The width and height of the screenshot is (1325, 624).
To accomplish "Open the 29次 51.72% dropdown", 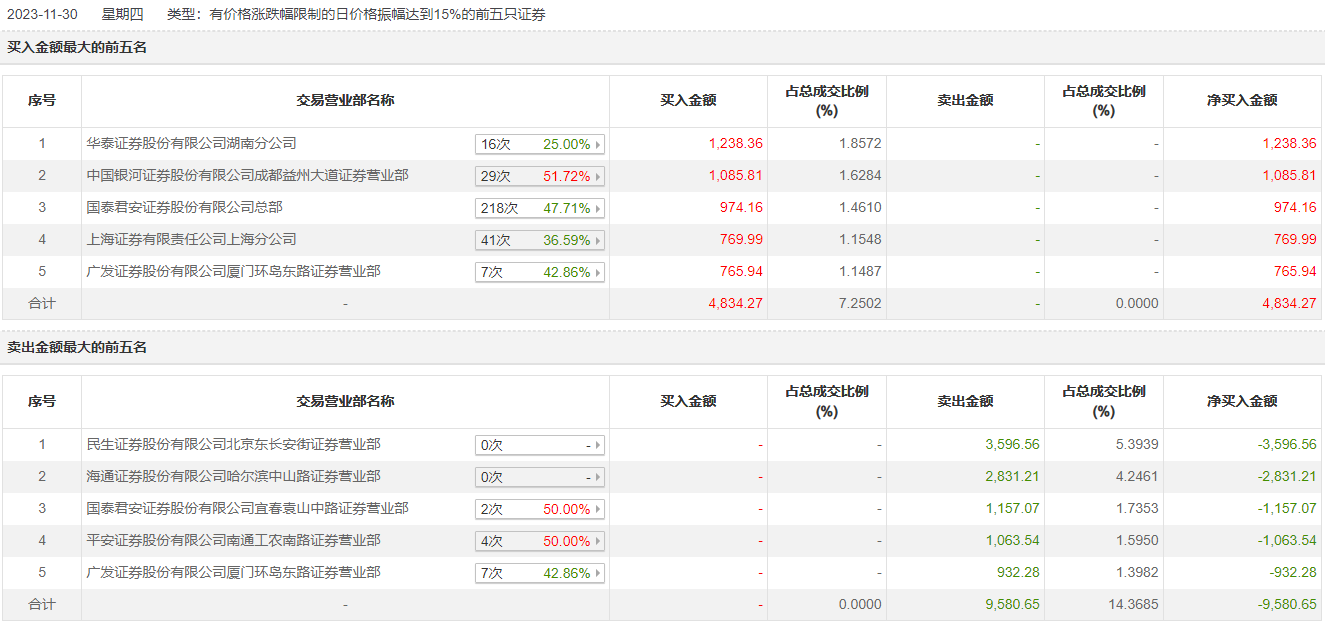I will coord(540,176).
